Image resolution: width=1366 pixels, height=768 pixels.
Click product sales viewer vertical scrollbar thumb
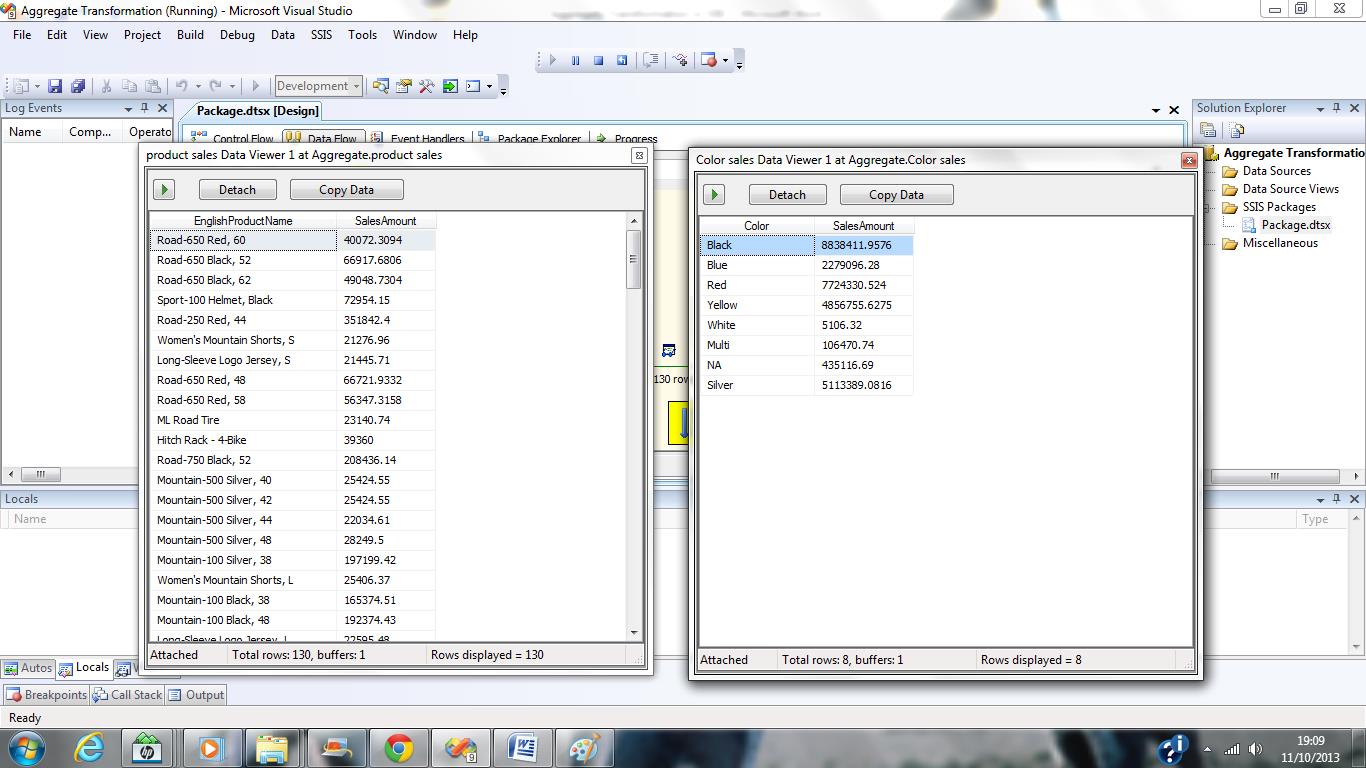point(633,258)
